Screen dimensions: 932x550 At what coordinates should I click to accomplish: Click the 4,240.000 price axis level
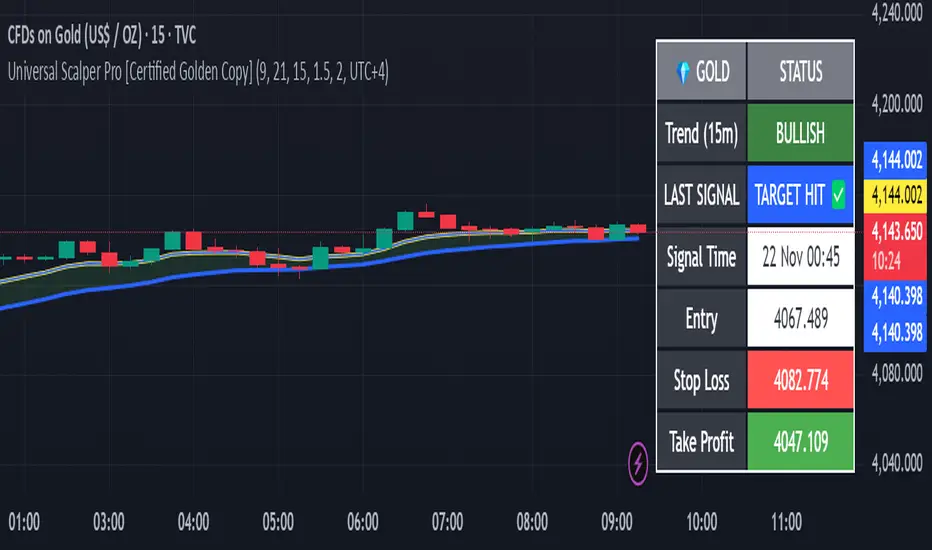point(897,13)
